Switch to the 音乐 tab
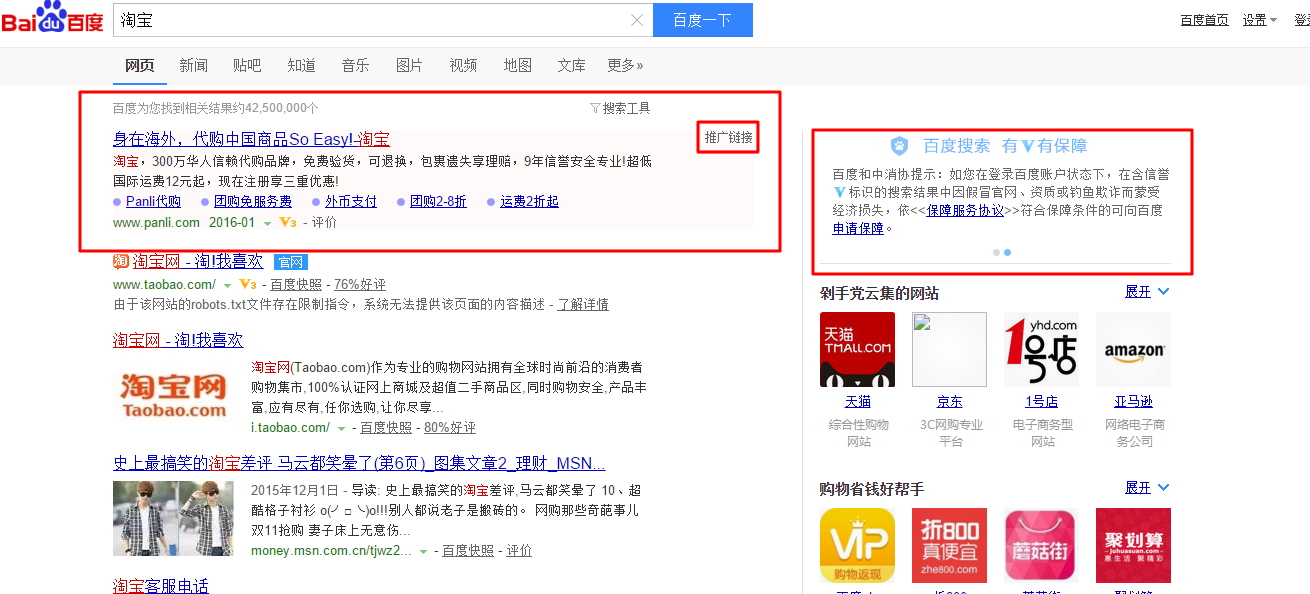The image size is (1310, 594). [x=355, y=65]
